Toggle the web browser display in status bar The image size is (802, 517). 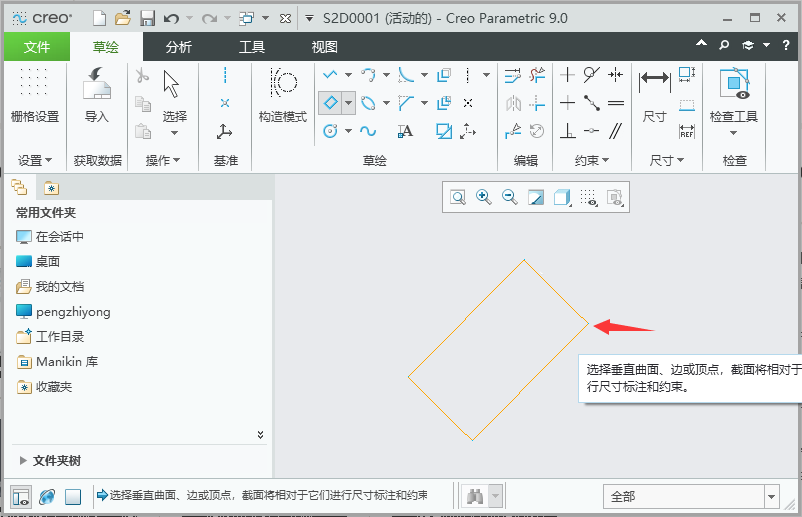coord(47,497)
